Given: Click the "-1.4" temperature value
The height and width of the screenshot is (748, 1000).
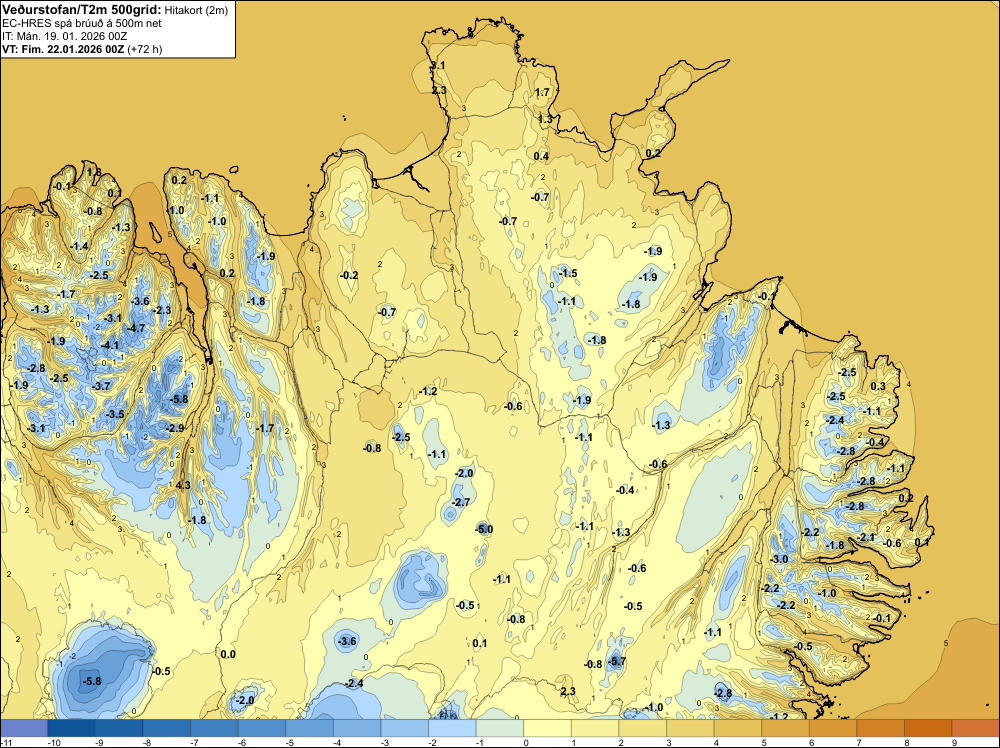Looking at the screenshot, I should click(x=79, y=246).
